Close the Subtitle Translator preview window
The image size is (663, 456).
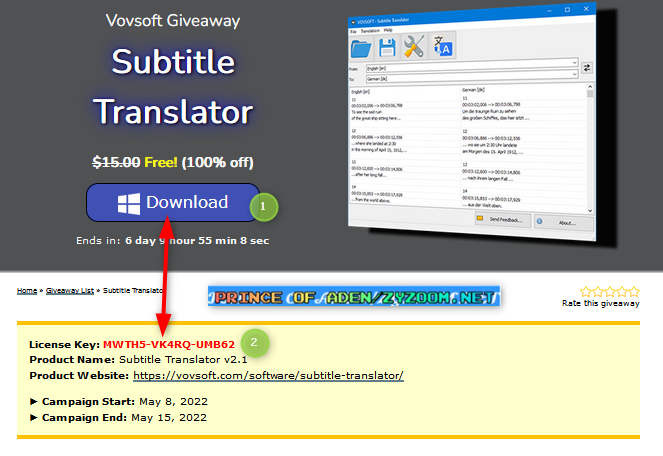click(x=586, y=8)
